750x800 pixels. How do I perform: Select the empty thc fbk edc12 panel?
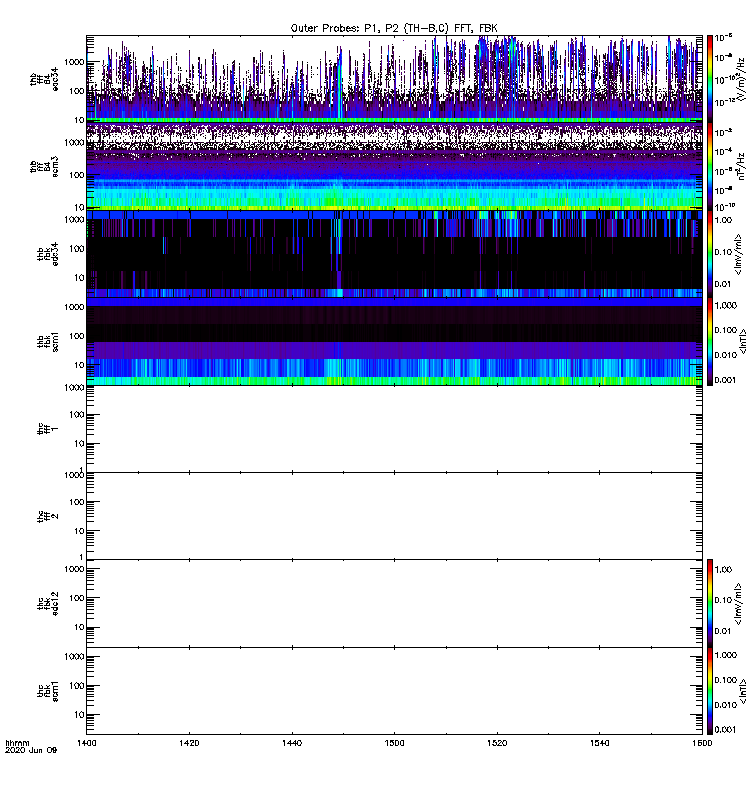tap(394, 604)
